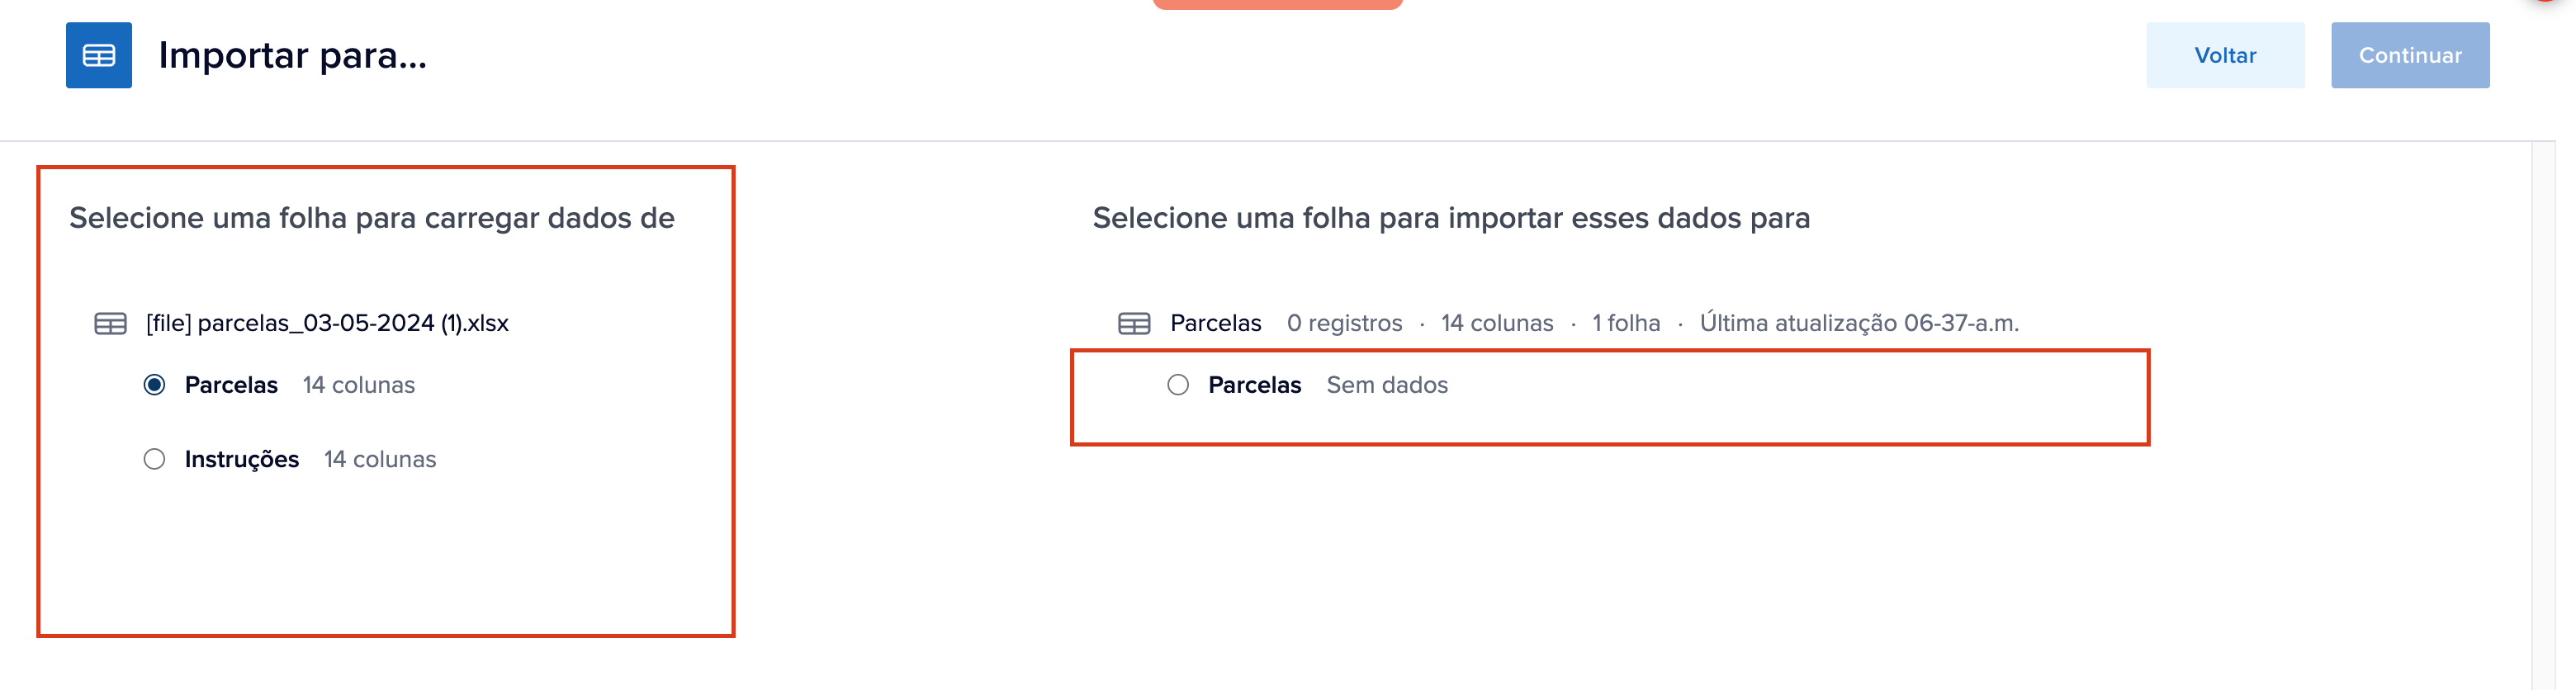
Task: Click the 14 colunas text beside Instruções
Action: click(380, 459)
